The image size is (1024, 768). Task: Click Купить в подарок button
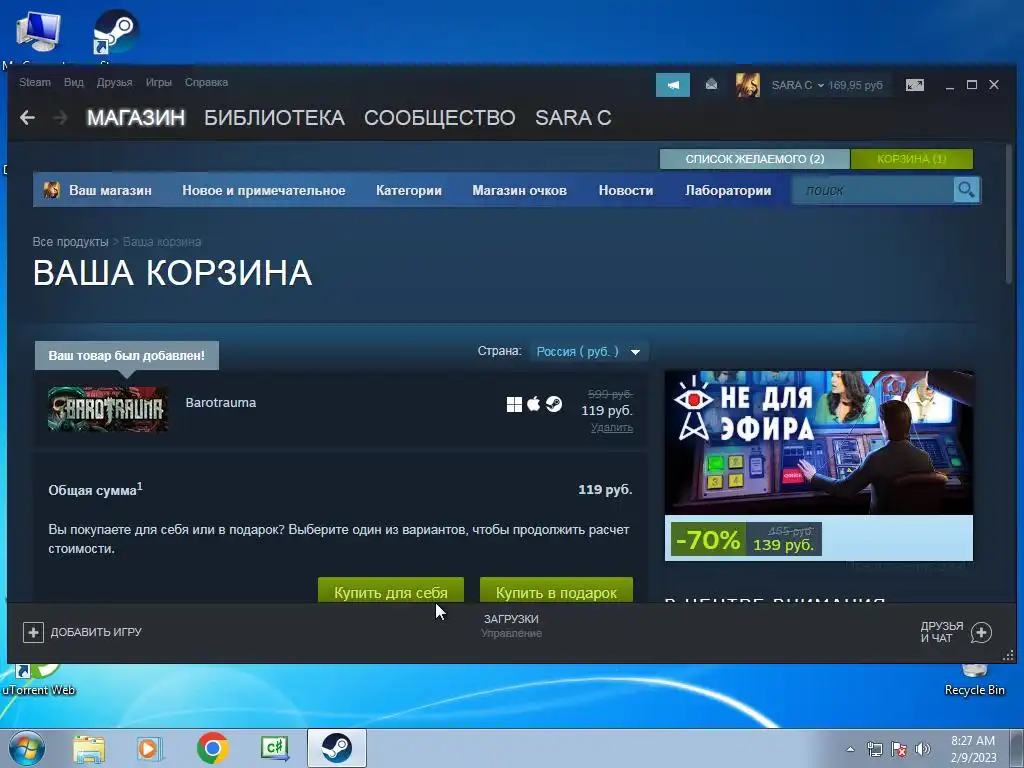556,591
